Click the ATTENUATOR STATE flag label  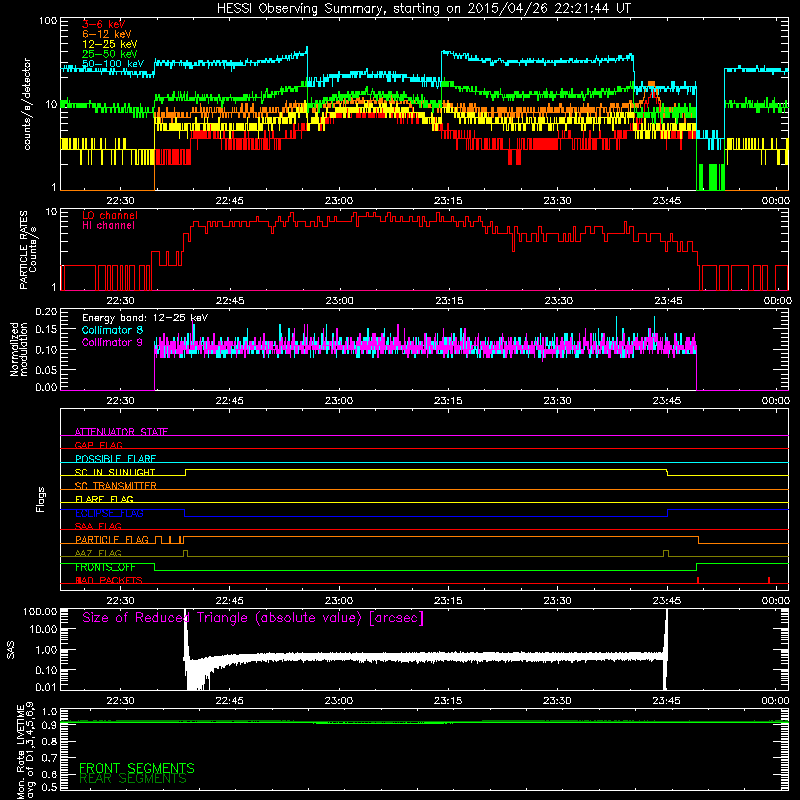[121, 432]
